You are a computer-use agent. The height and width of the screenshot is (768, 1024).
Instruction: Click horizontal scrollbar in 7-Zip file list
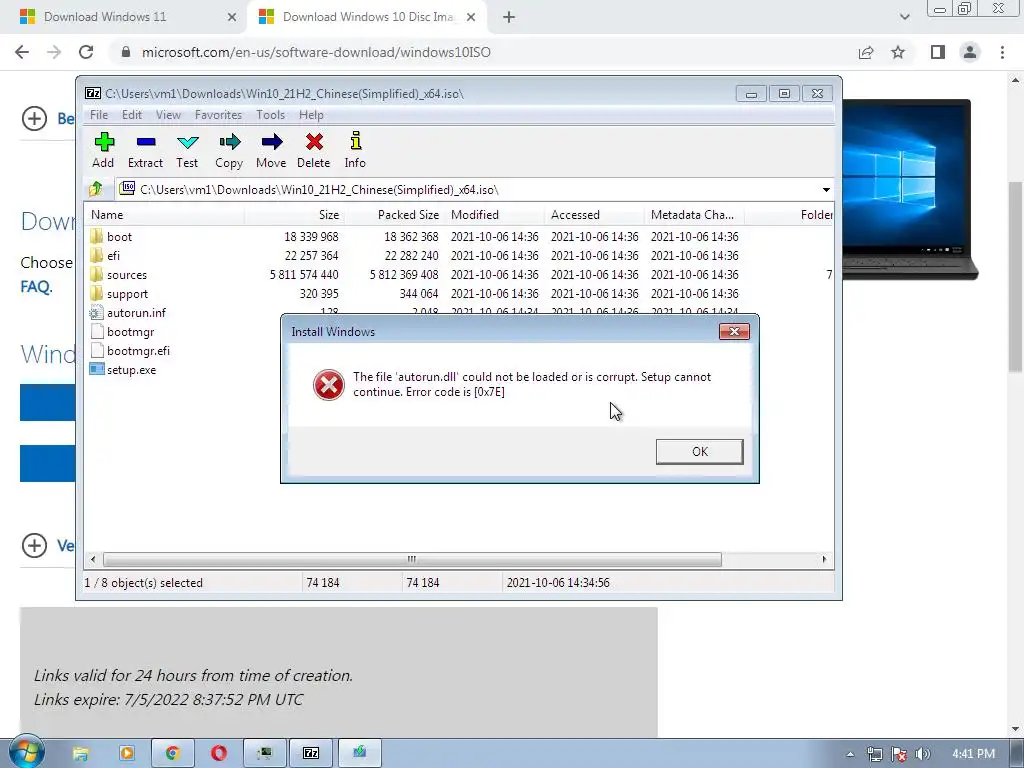tap(412, 560)
